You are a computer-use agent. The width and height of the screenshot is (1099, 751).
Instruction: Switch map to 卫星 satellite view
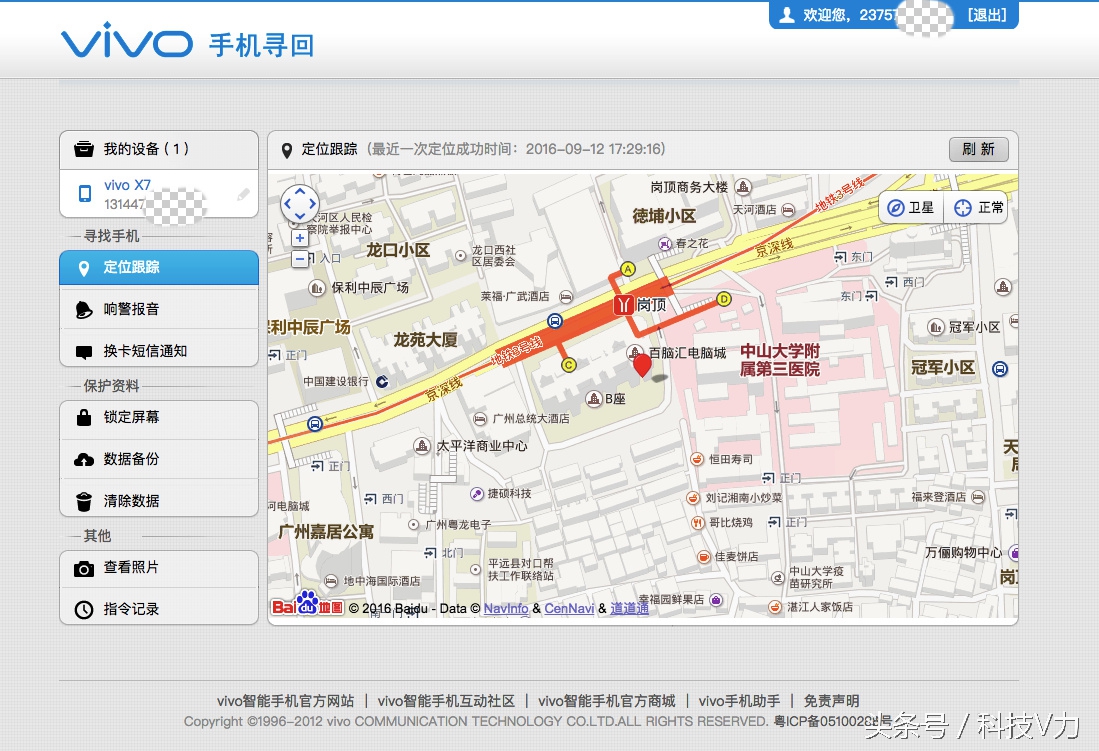[x=911, y=207]
